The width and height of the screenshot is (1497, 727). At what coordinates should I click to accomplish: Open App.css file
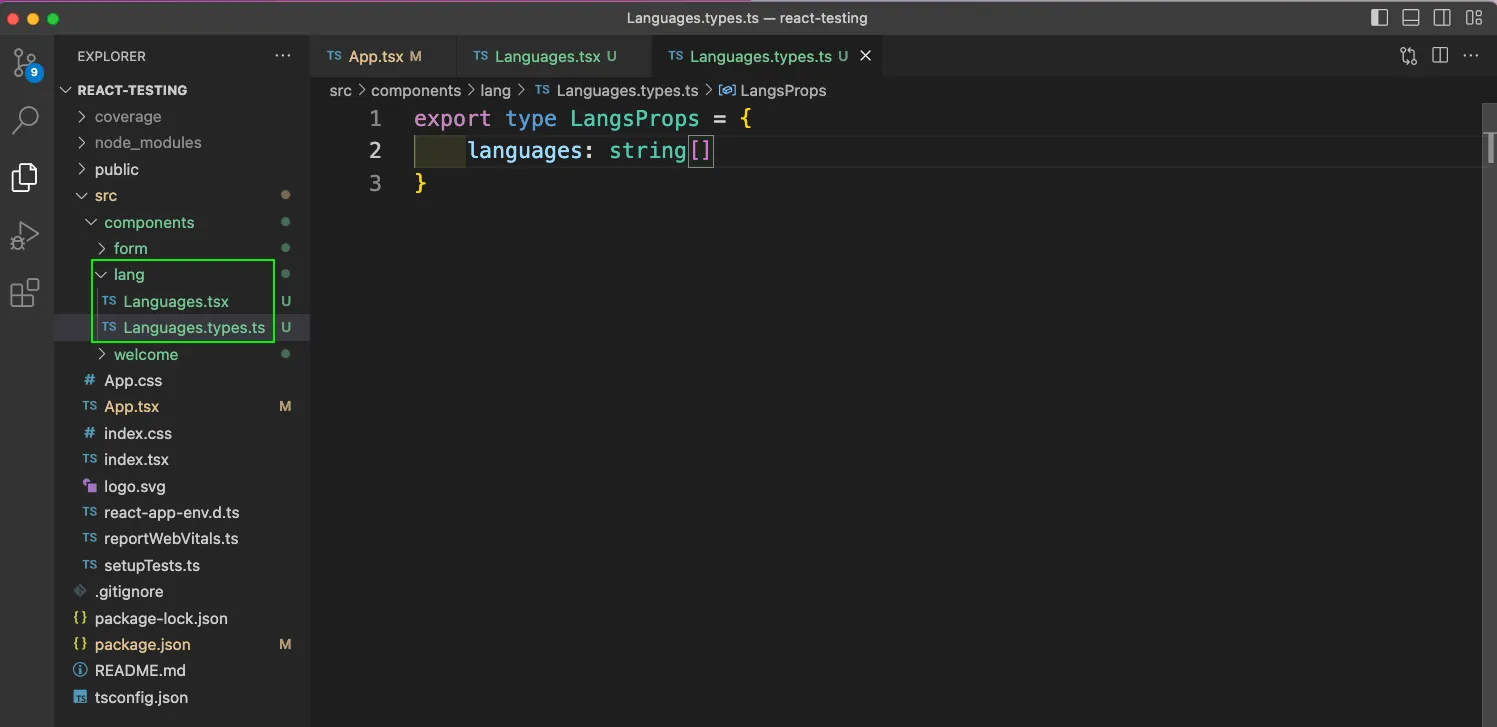pyautogui.click(x=182, y=381)
